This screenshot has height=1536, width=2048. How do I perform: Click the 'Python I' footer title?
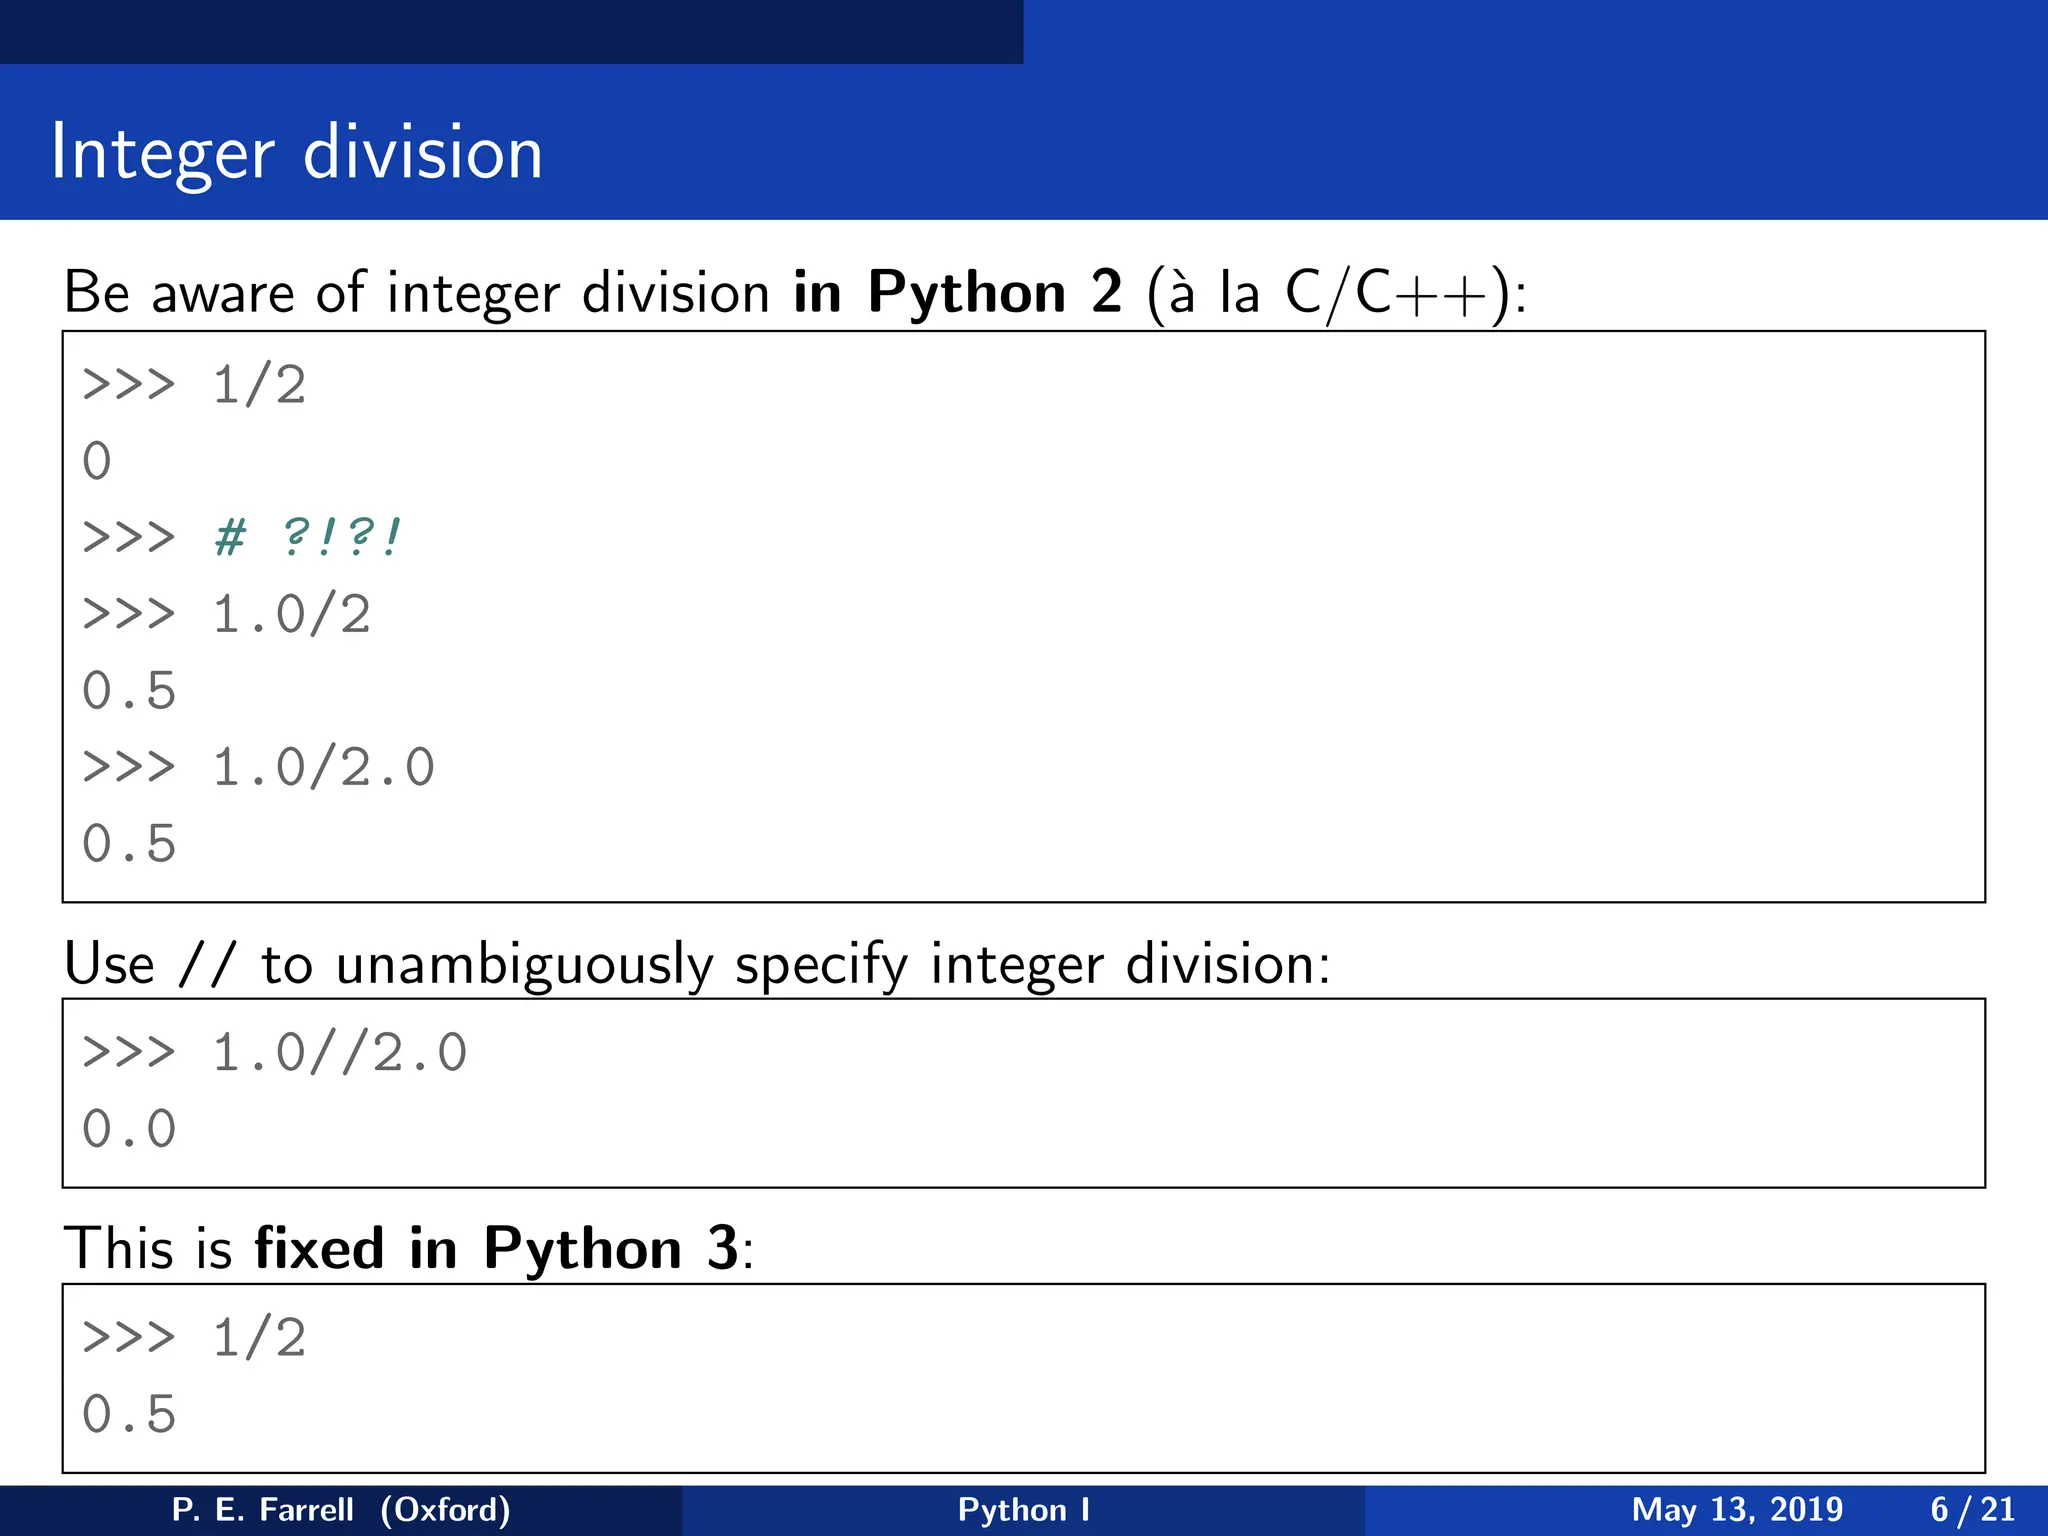coord(1024,1510)
